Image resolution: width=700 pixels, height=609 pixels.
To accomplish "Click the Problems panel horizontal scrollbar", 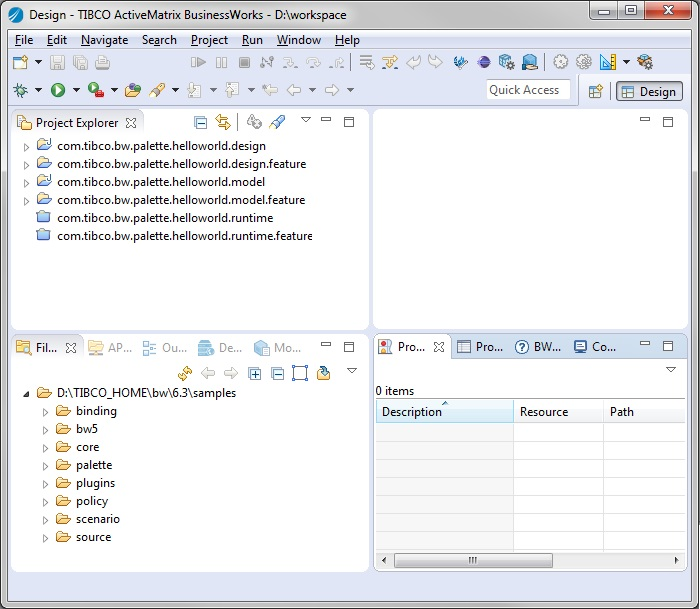I will pos(472,559).
